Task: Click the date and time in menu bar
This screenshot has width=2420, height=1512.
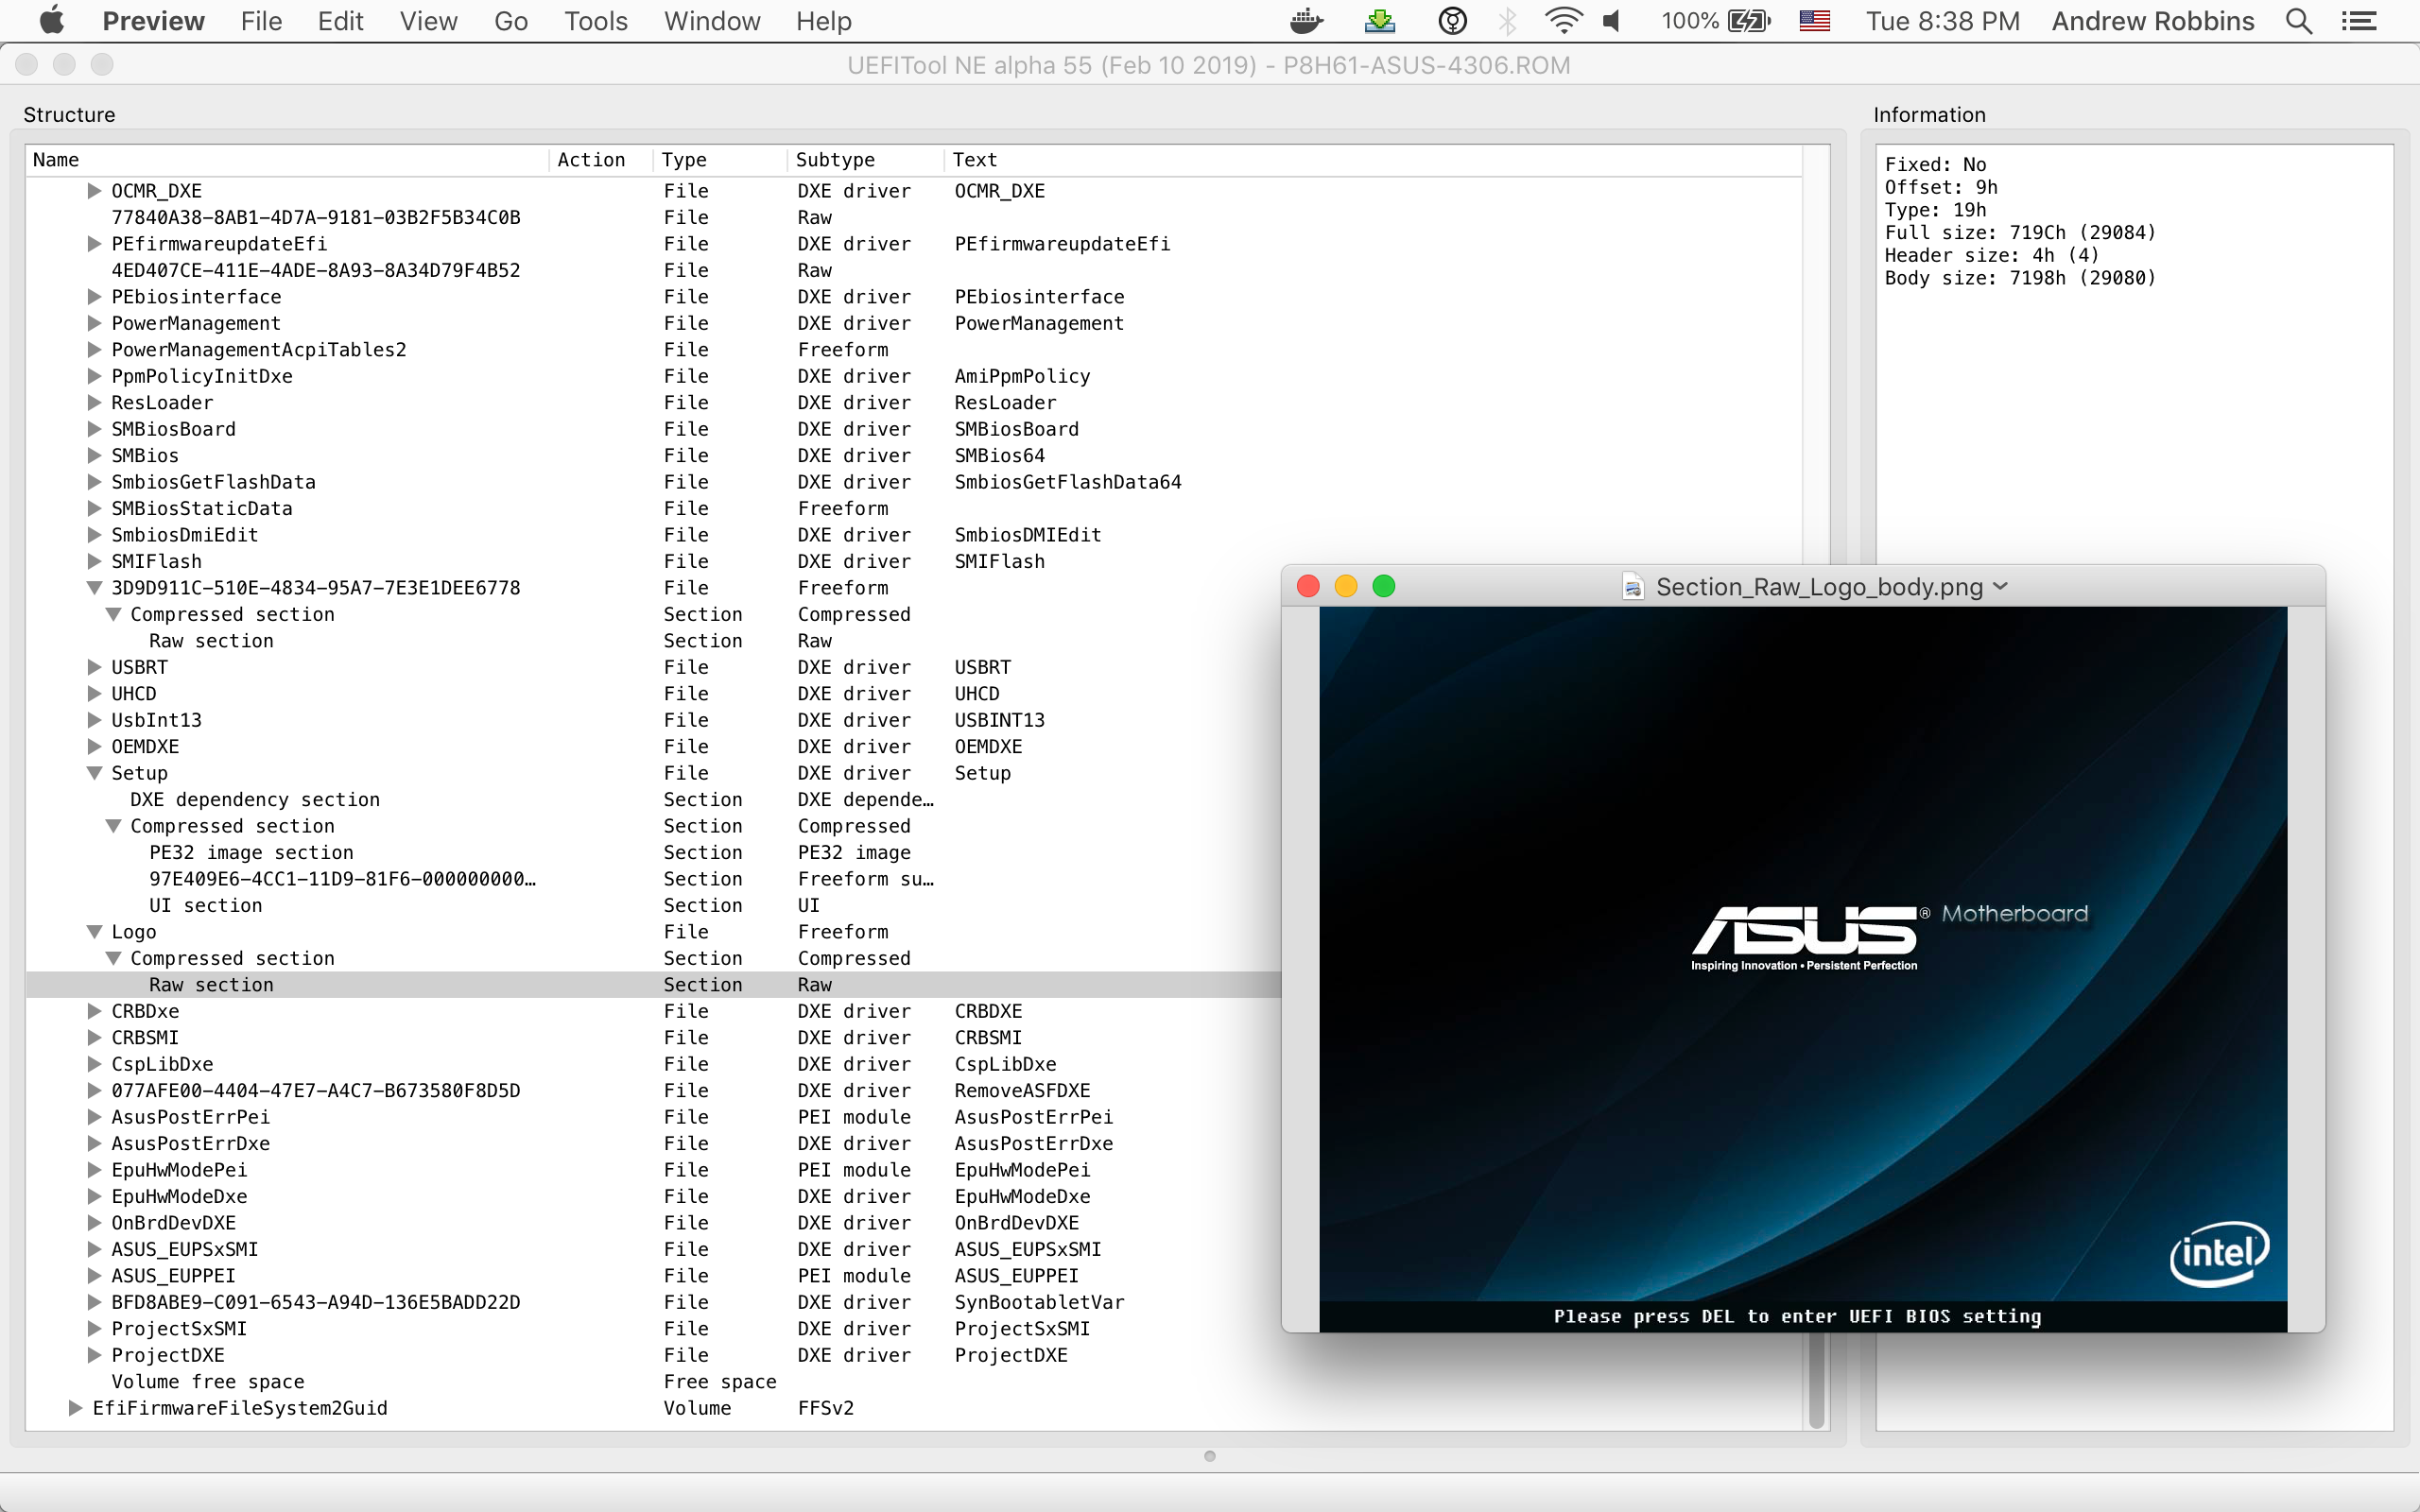Action: (x=1943, y=21)
